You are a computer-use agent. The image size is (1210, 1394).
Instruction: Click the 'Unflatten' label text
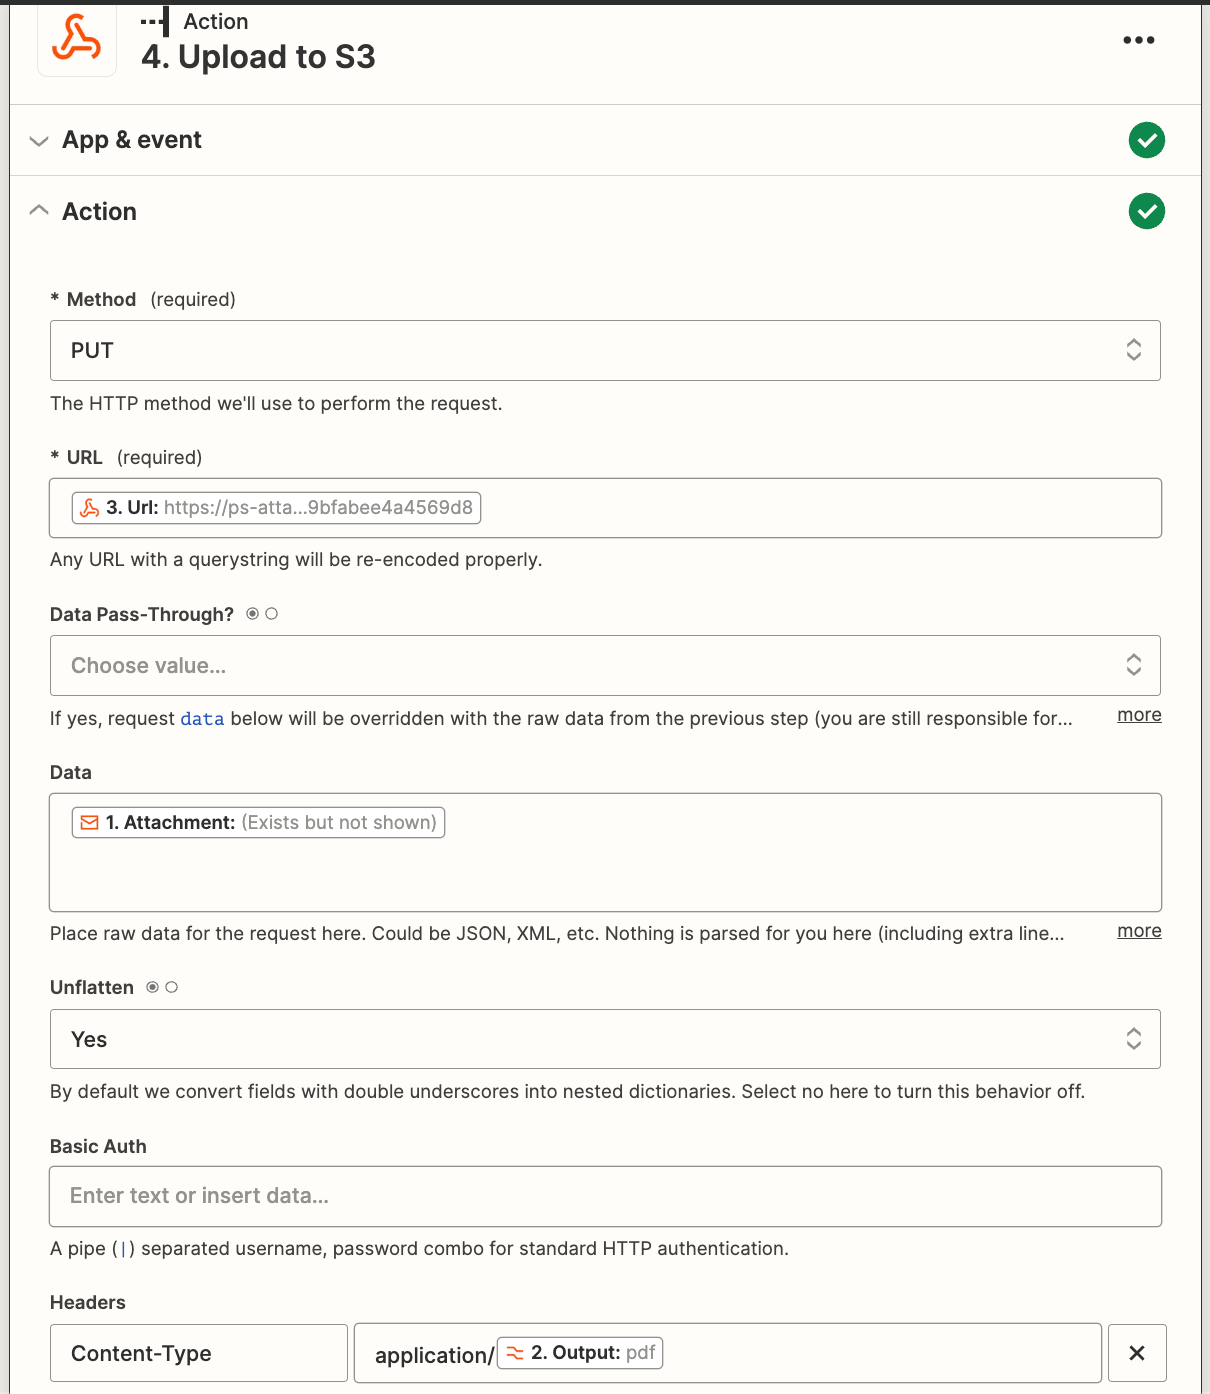click(92, 988)
